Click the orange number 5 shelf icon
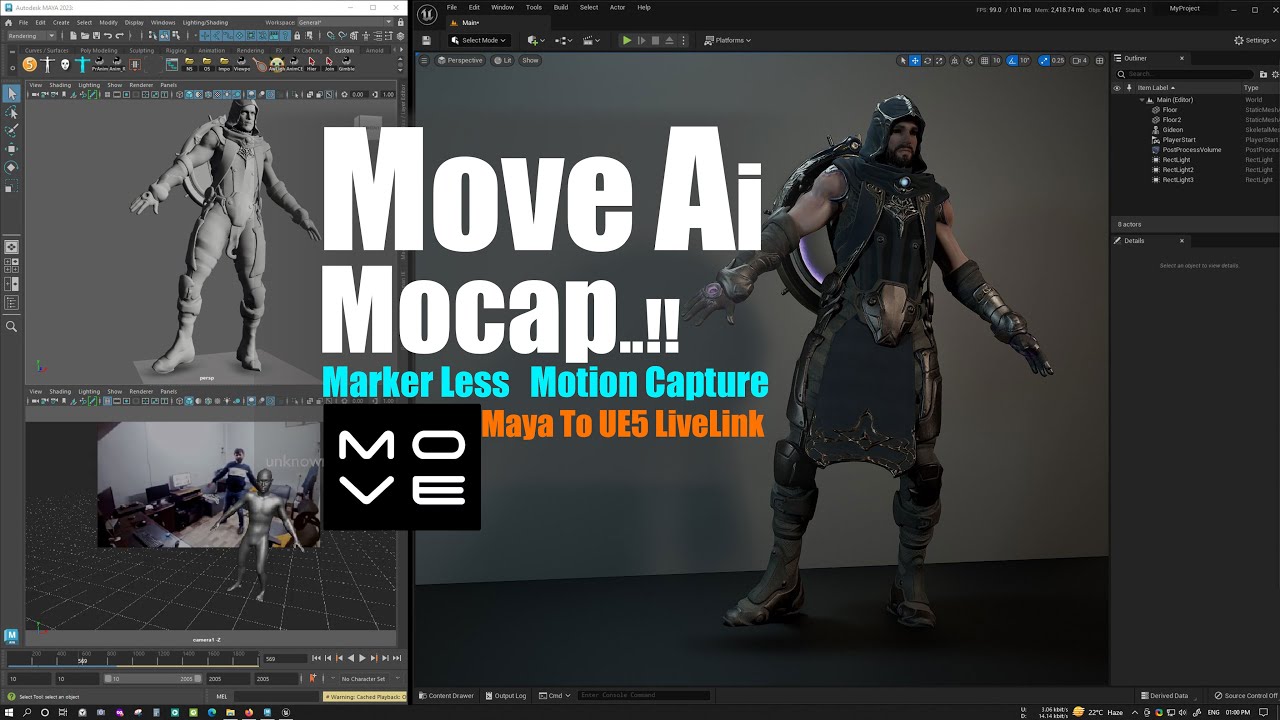 pos(29,64)
